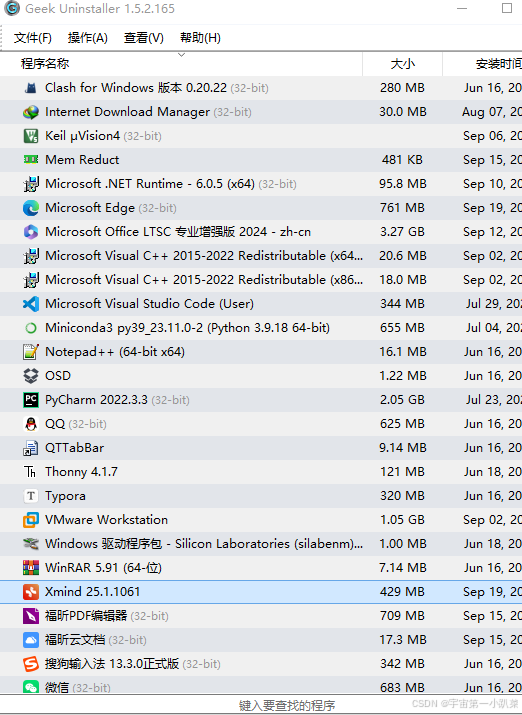Viewport: 522px width, 715px height.
Task: Select Microsoft Office LTSC 专业增强版 2024 name
Action: [x=178, y=232]
